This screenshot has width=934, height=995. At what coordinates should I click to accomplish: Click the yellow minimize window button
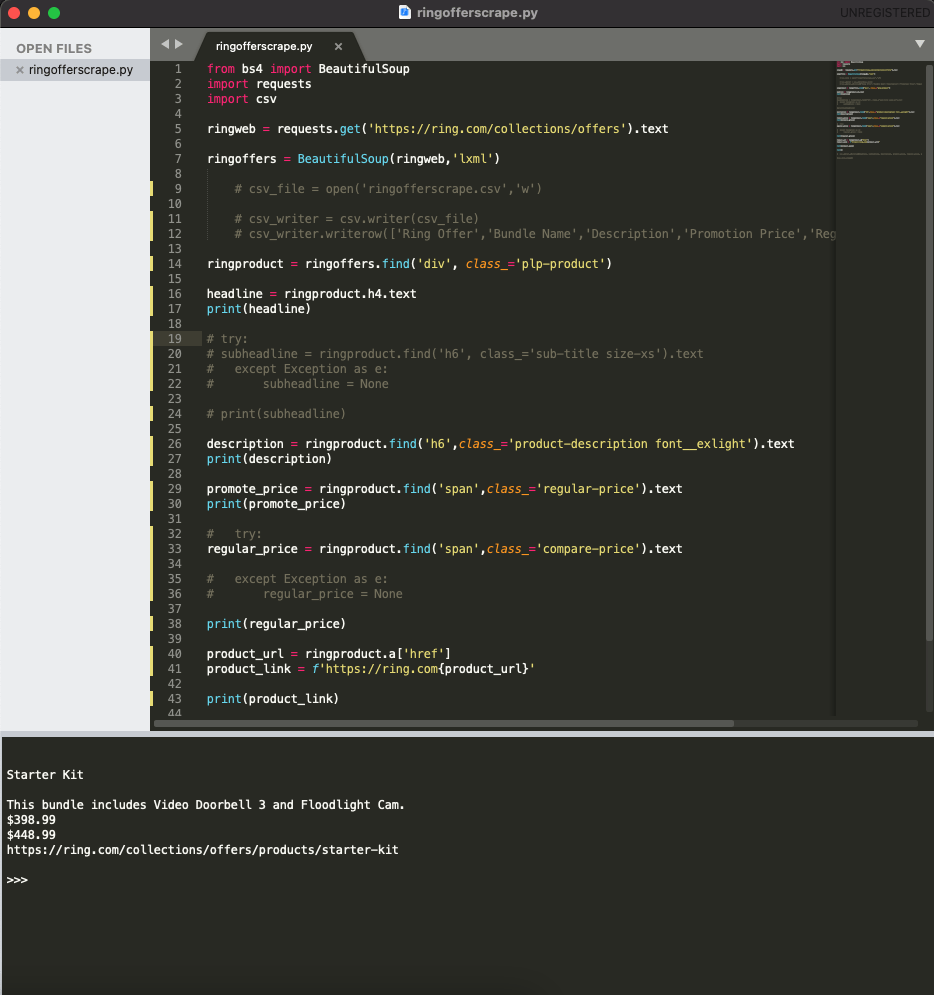pos(34,13)
